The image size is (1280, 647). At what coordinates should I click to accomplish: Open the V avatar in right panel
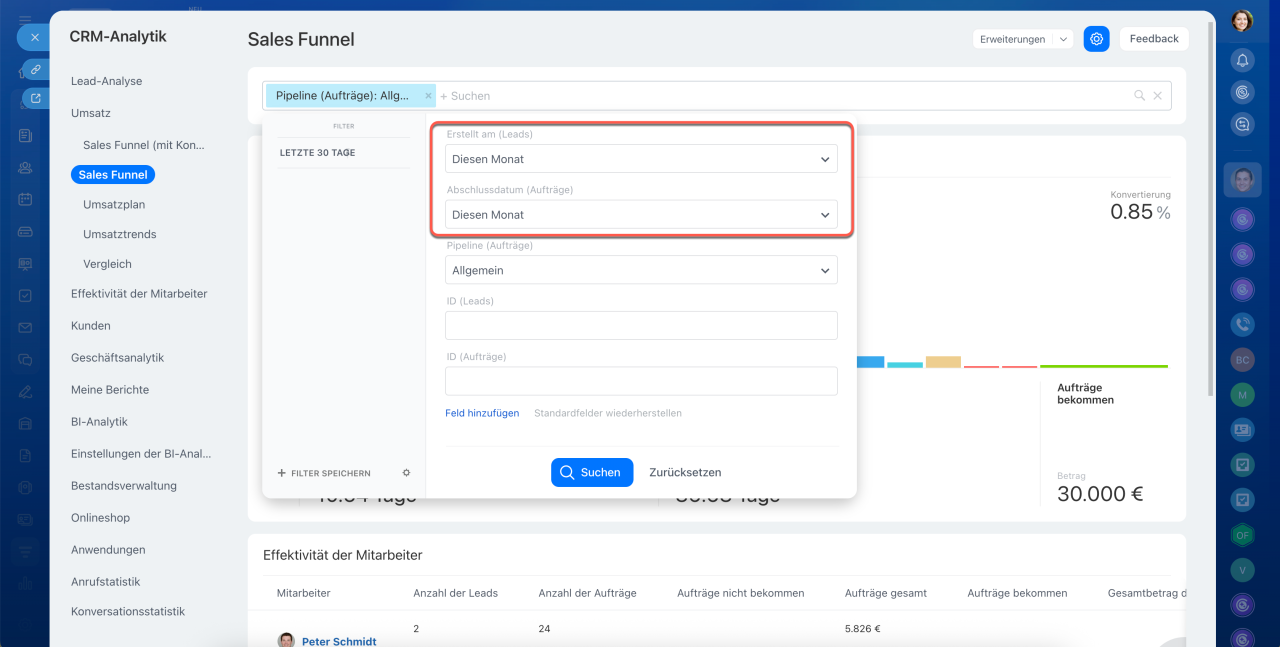click(x=1242, y=570)
